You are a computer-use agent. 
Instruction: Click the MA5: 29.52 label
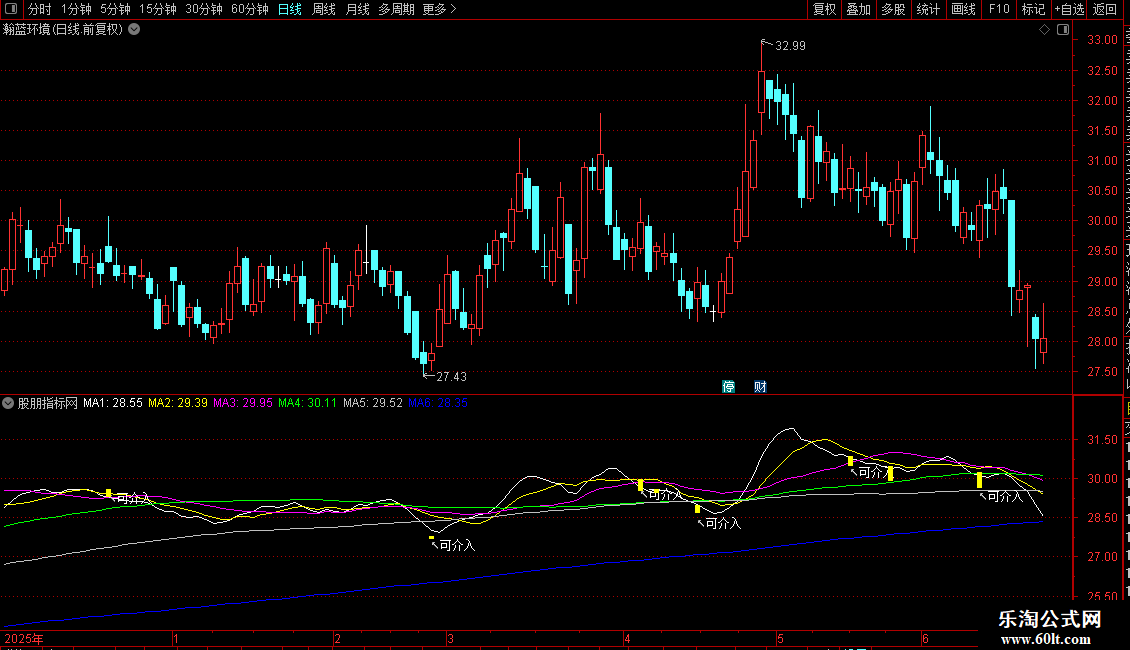coord(373,403)
